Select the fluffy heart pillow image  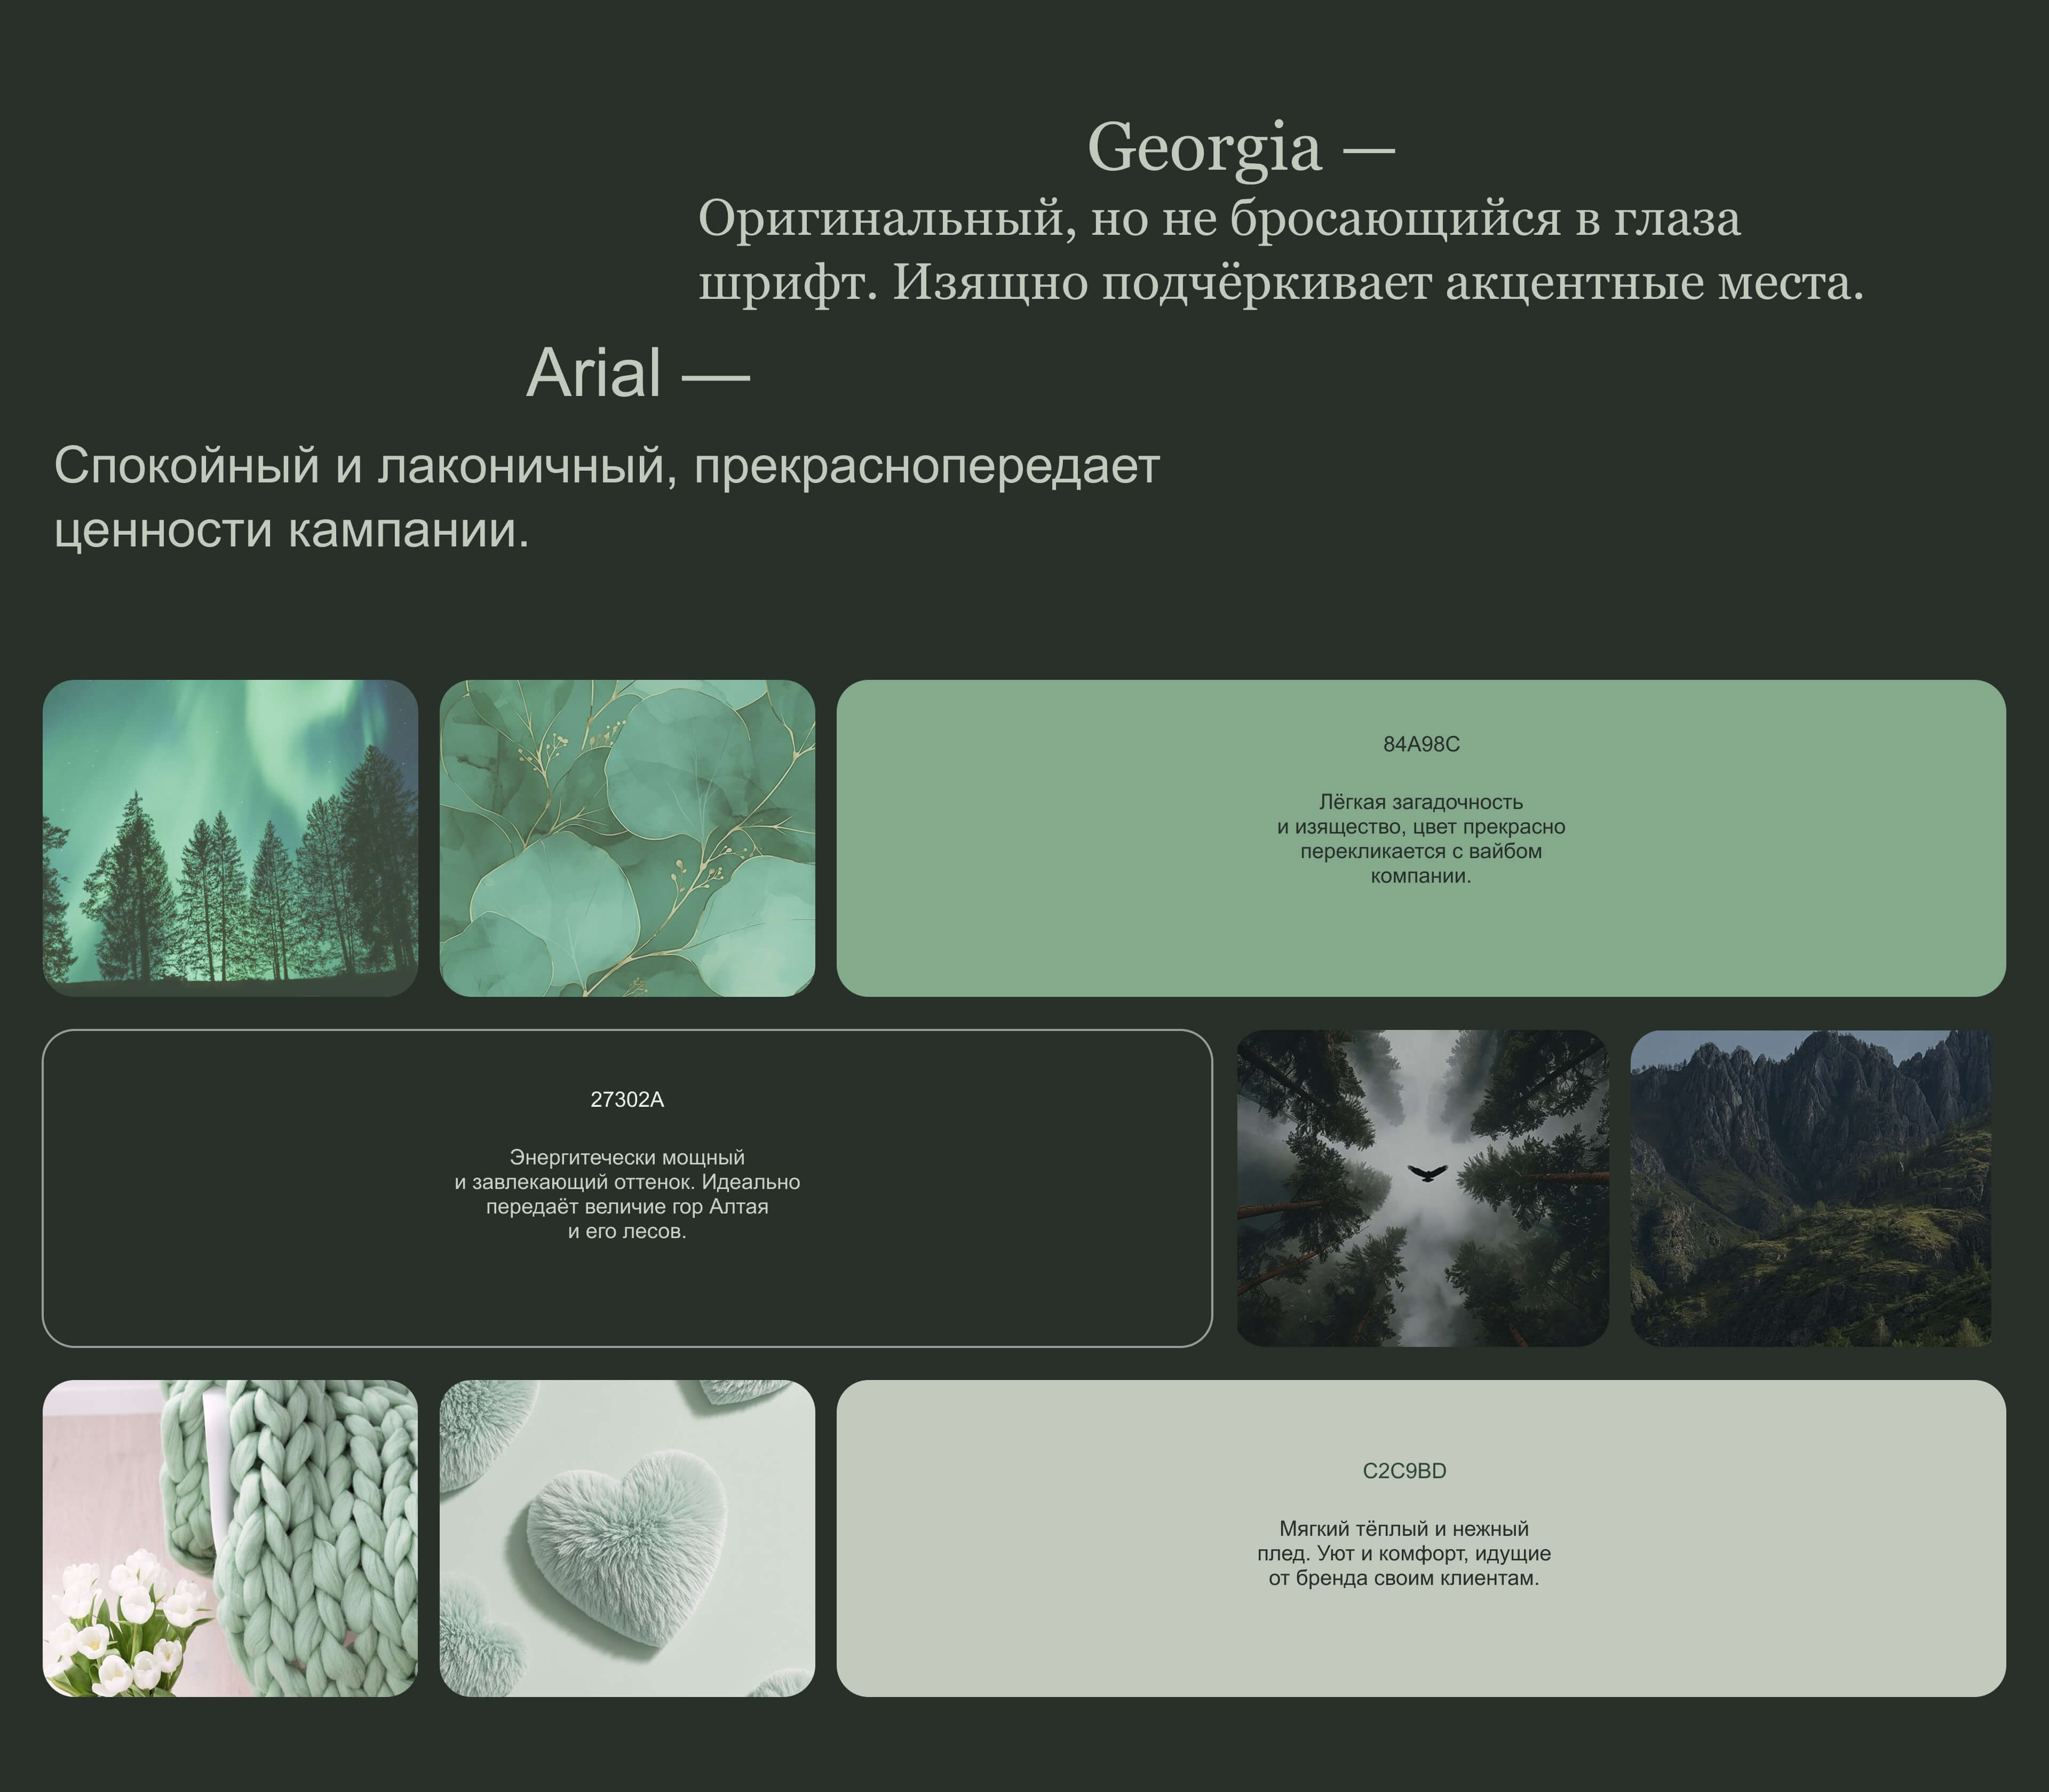(x=627, y=1538)
